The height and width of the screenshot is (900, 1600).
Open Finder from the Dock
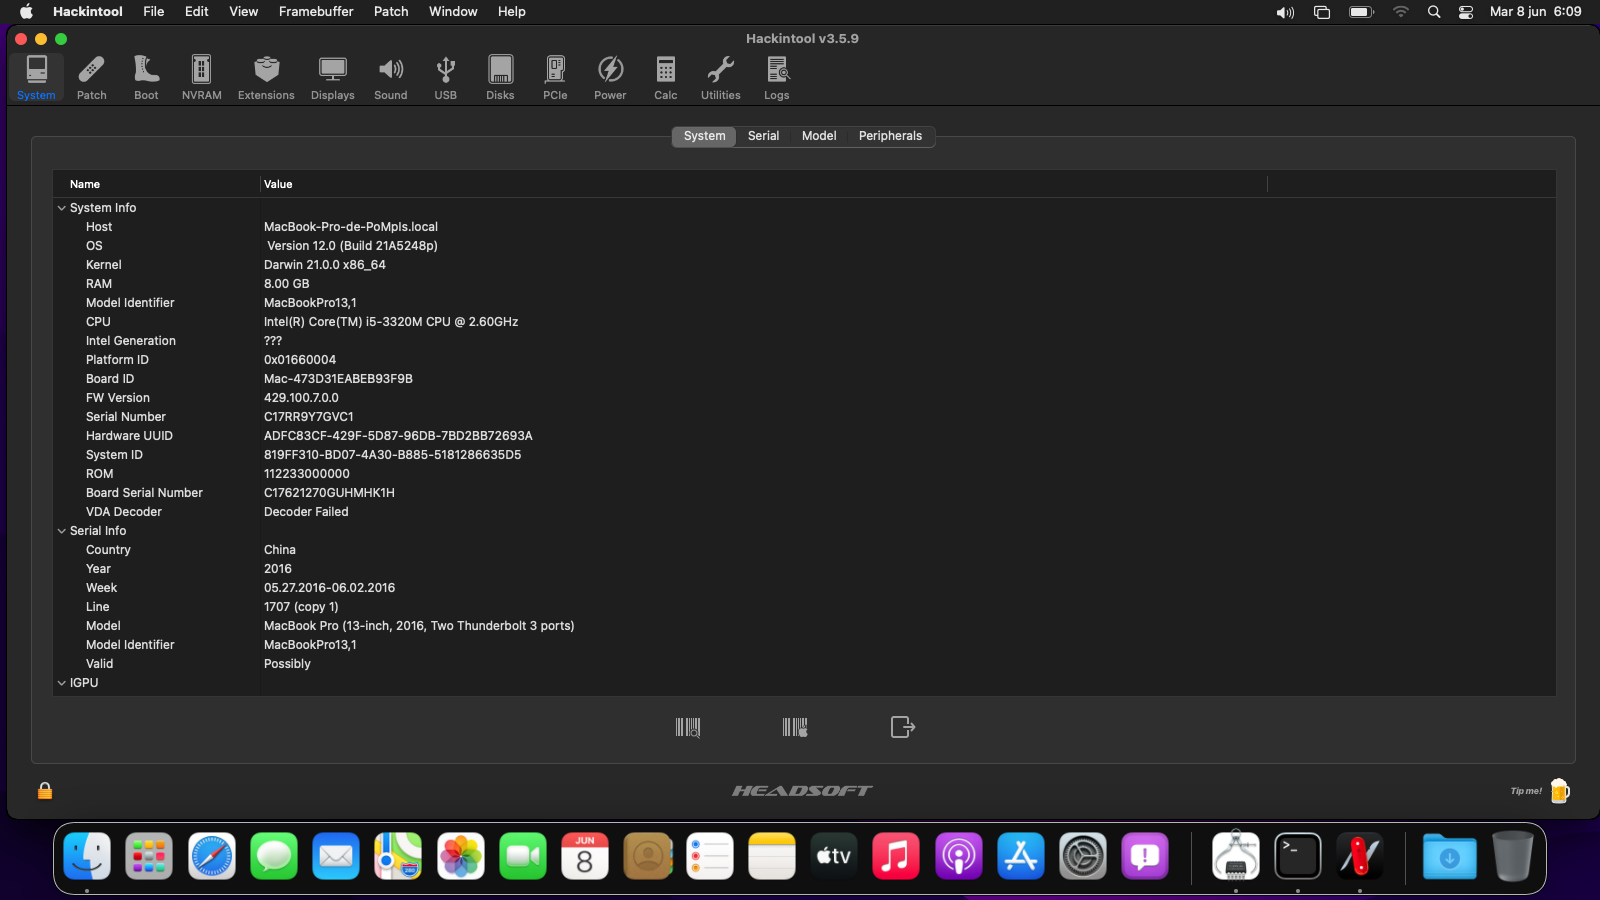[87, 856]
